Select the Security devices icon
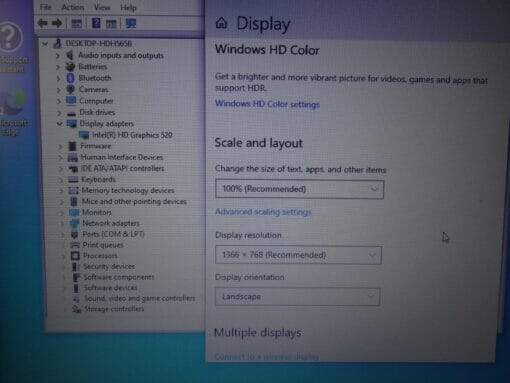The width and height of the screenshot is (510, 383). pos(76,266)
